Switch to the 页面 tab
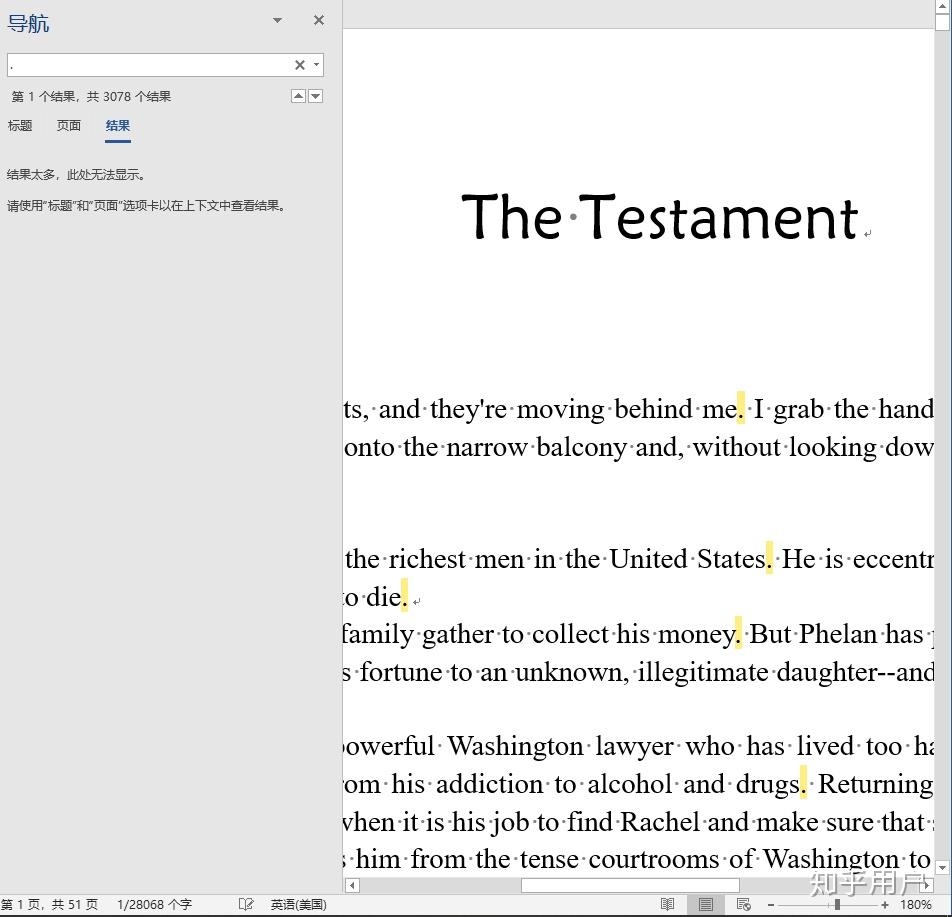Screen dimensions: 952x917 point(69,126)
